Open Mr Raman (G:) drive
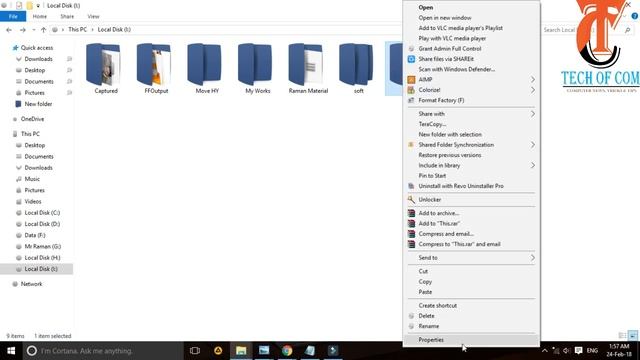Viewport: 640px width, 360px height. 42,247
